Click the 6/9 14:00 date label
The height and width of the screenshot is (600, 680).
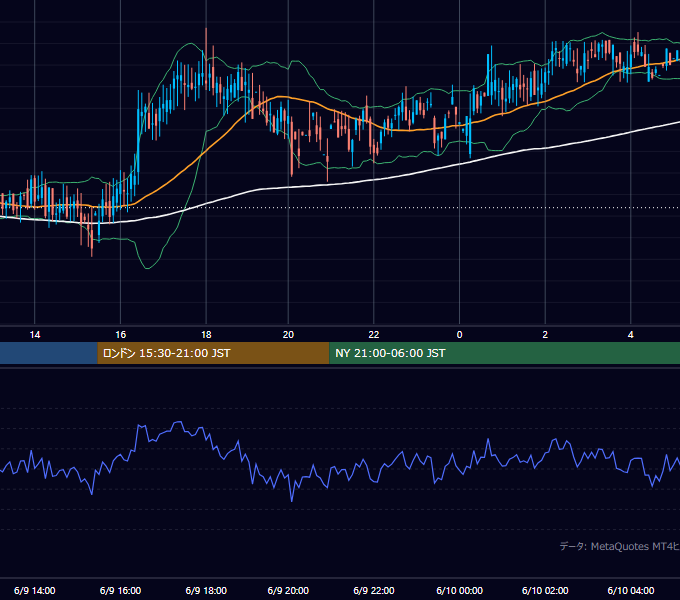coord(35,590)
